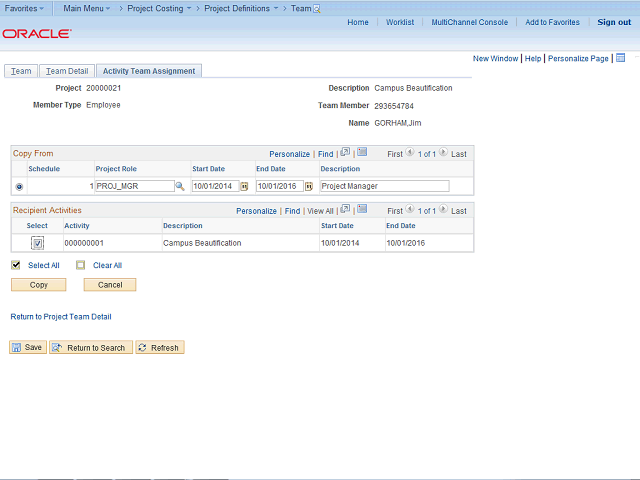Open the Favorites dropdown menu
Screen dimensions: 640x480
pyautogui.click(x=24, y=9)
